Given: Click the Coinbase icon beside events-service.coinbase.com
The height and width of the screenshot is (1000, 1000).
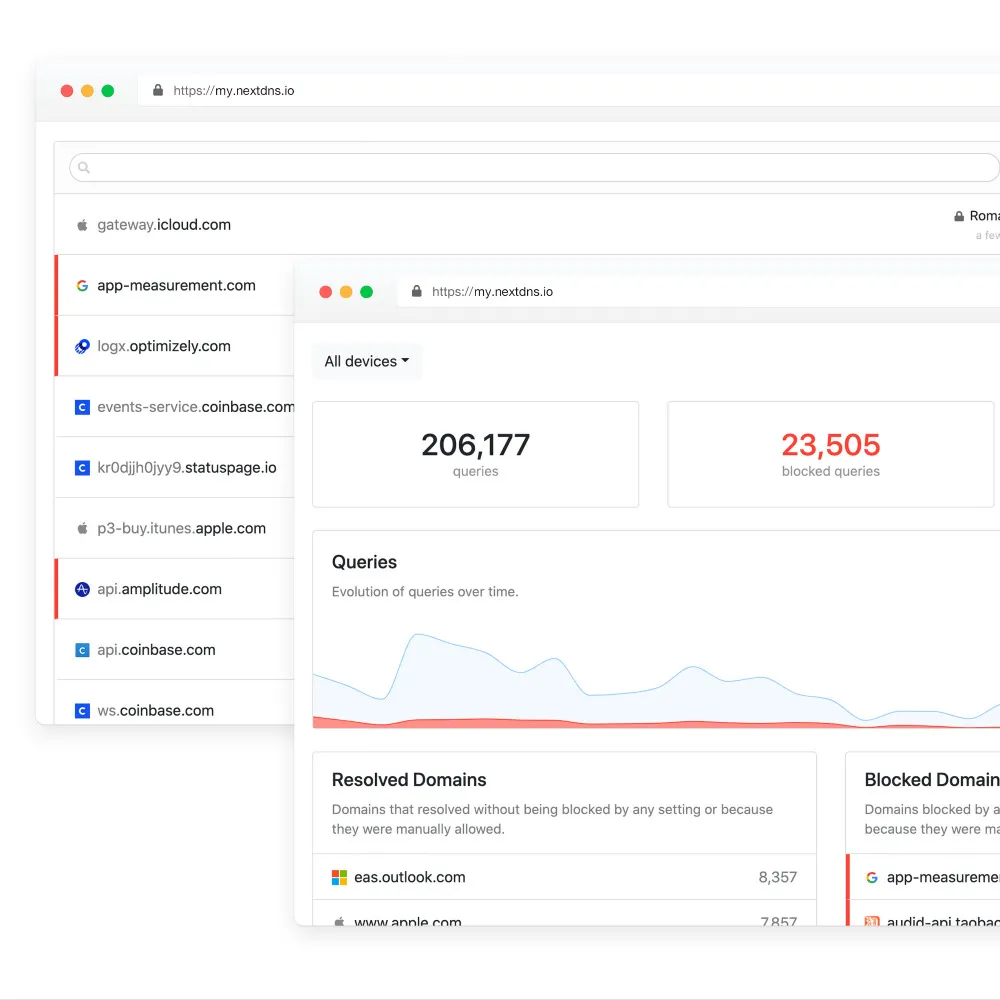Looking at the screenshot, I should (82, 407).
